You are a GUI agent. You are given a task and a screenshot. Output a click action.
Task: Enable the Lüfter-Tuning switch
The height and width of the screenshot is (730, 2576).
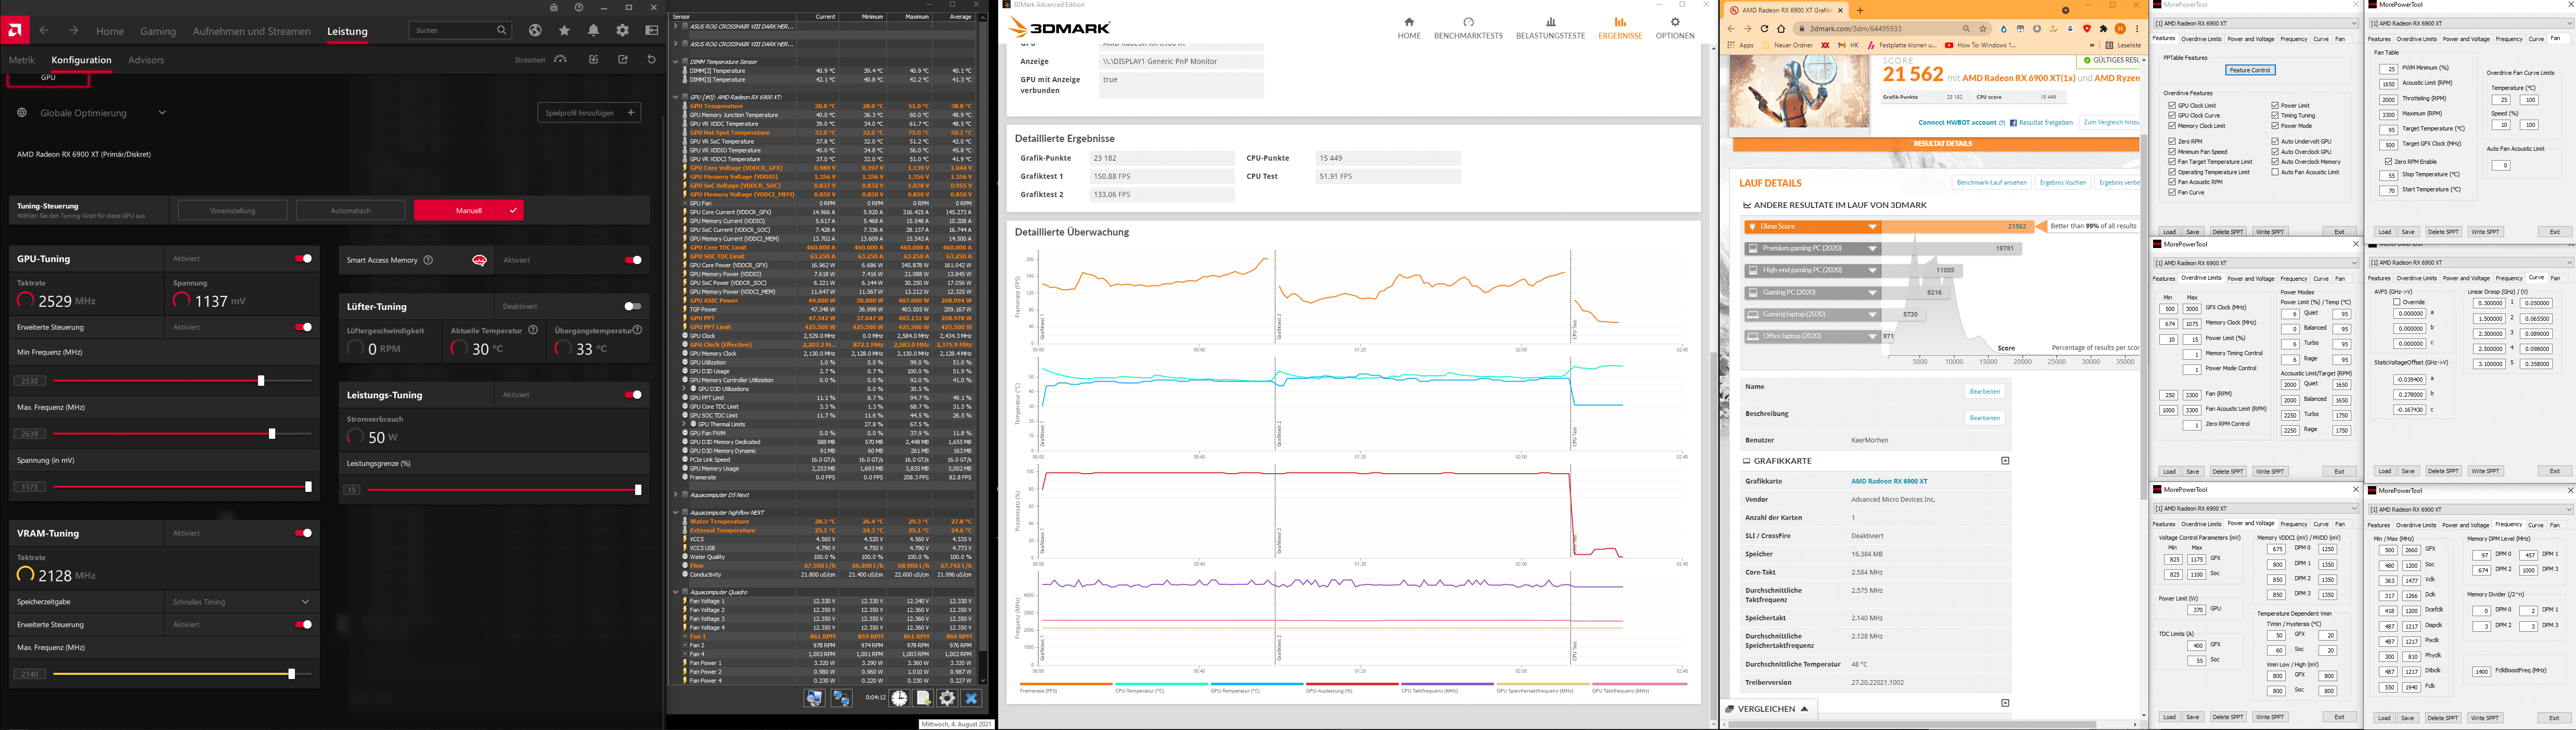(x=632, y=306)
